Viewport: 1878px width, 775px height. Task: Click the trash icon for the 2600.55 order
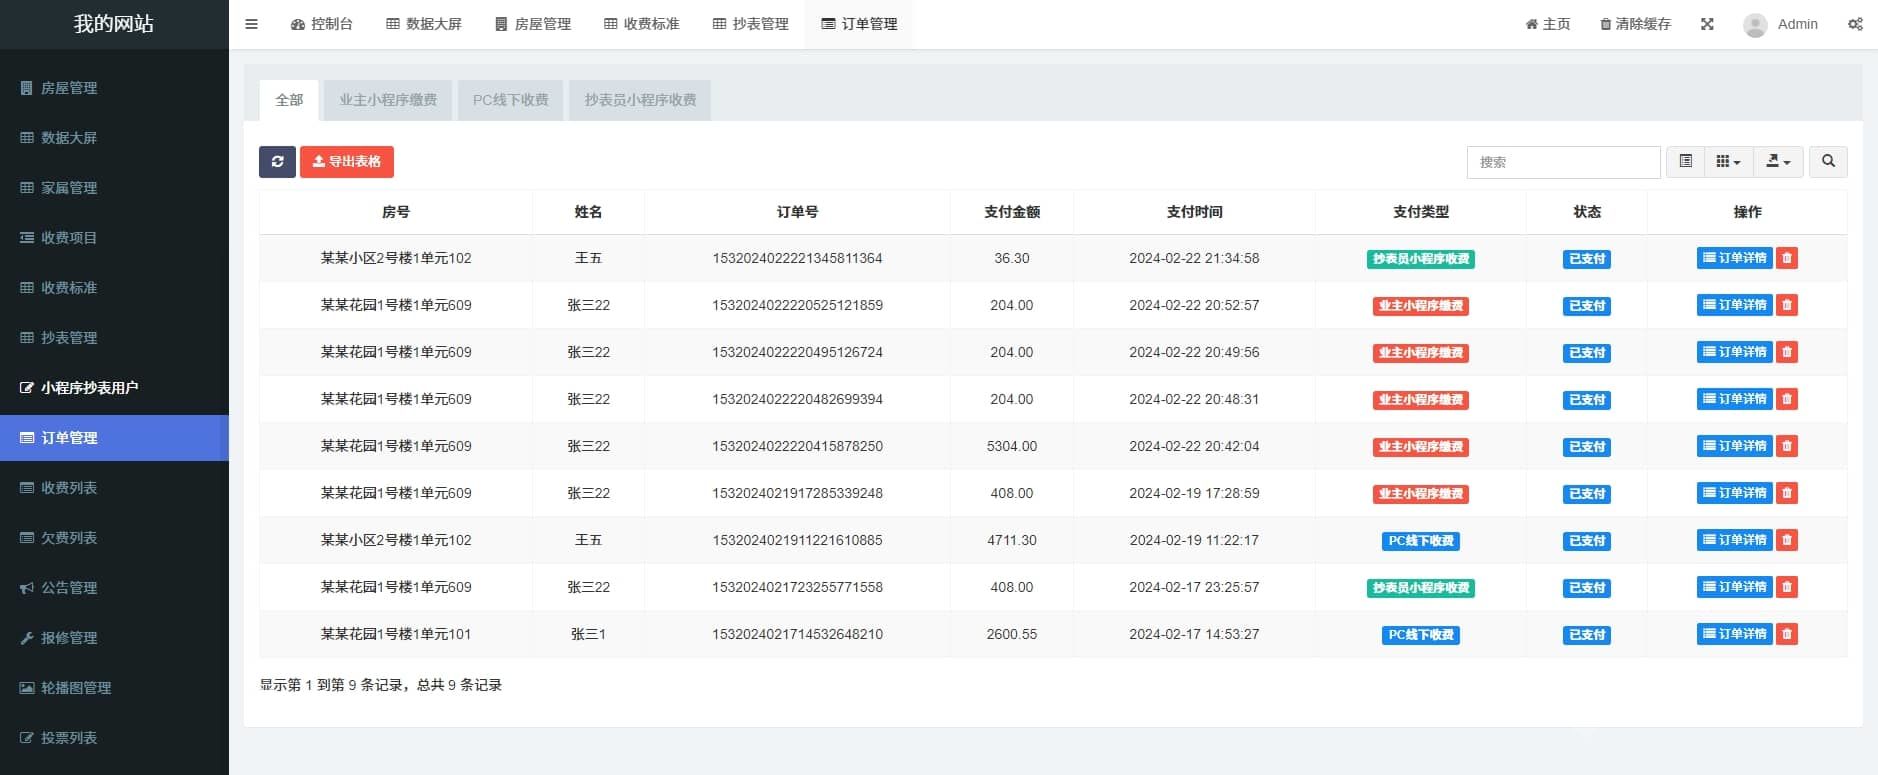1787,634
